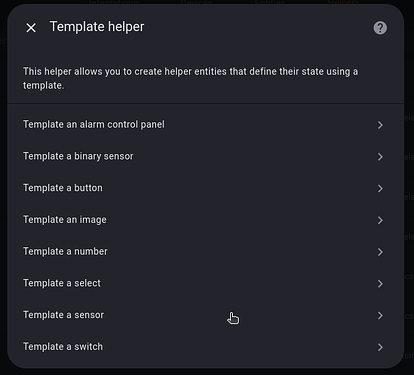Choose Template a binary sensor option

205,156
